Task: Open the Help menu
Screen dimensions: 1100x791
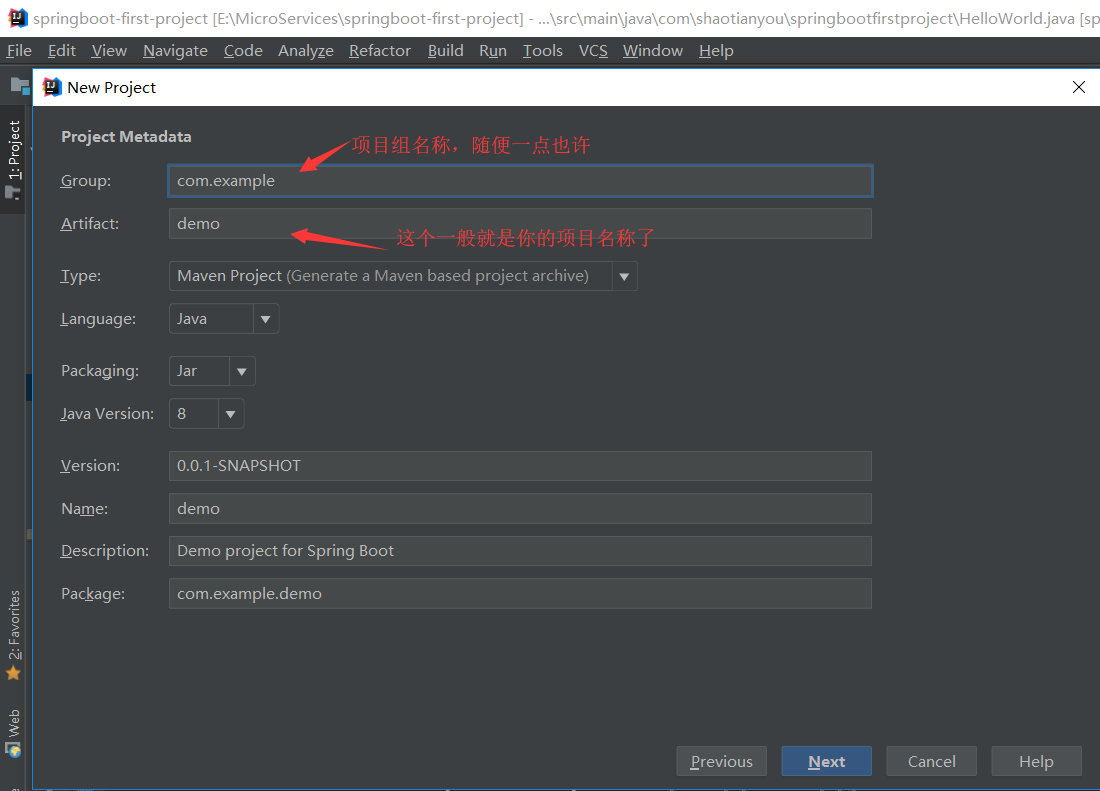Action: tap(716, 50)
